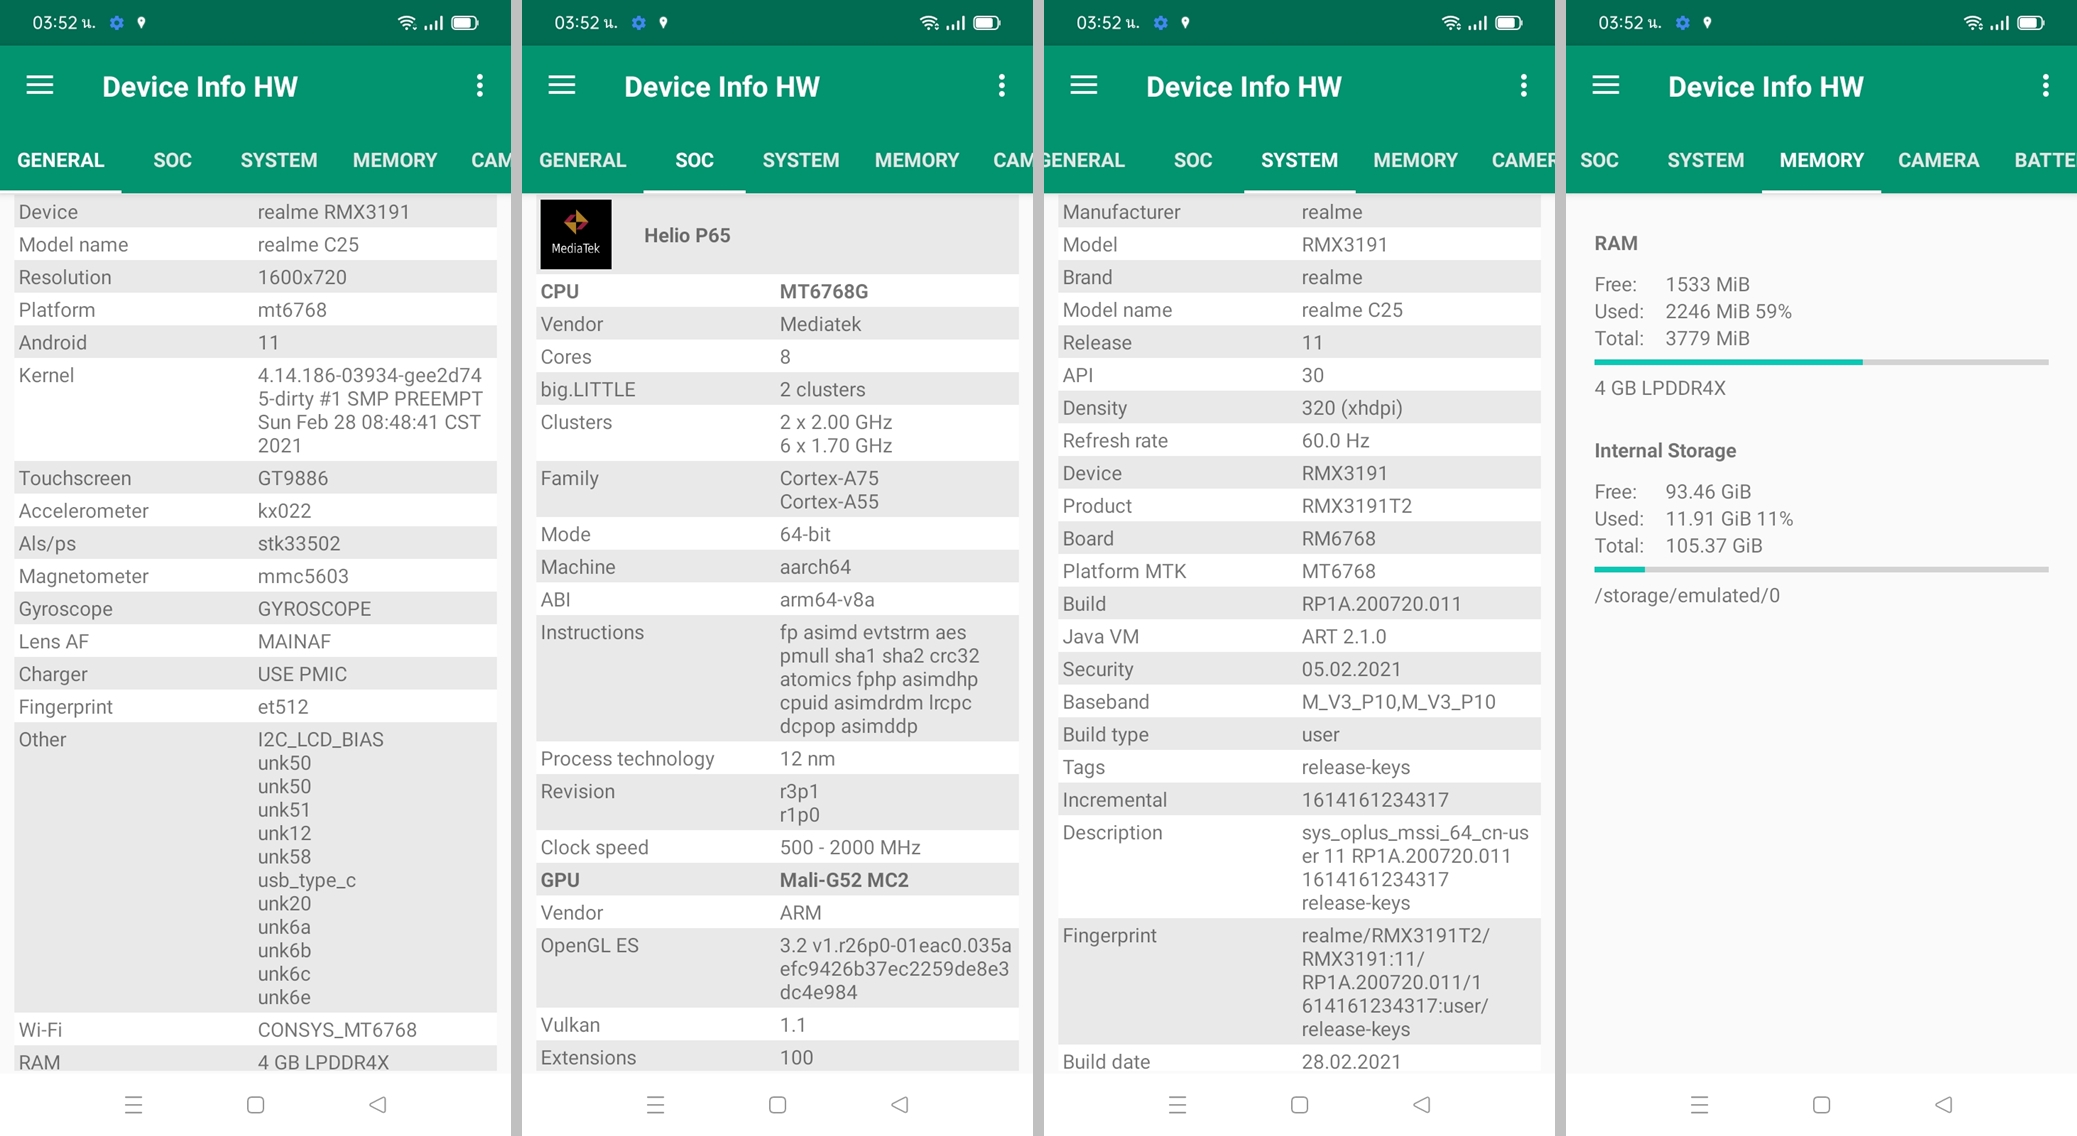Tap Vulkan 1.1 row
This screenshot has width=2077, height=1136.
(x=778, y=1025)
